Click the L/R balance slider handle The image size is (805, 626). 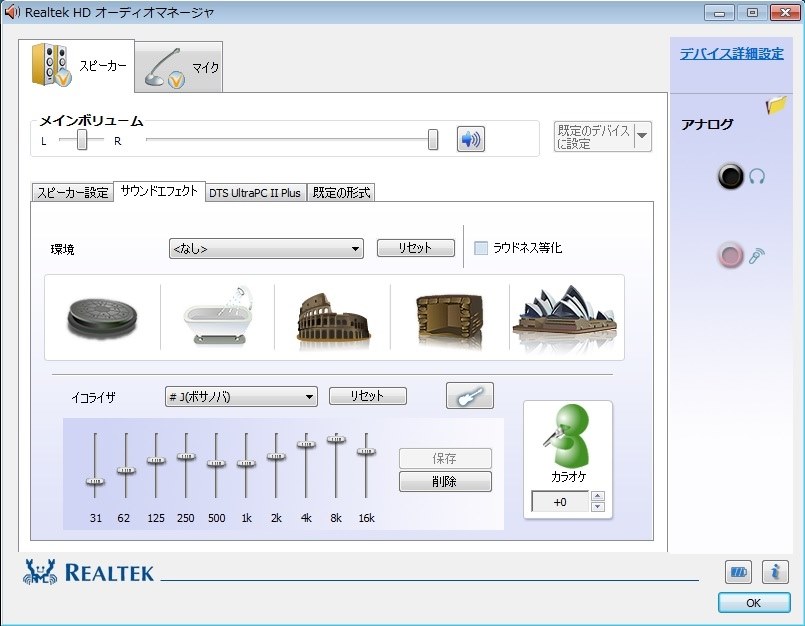82,140
